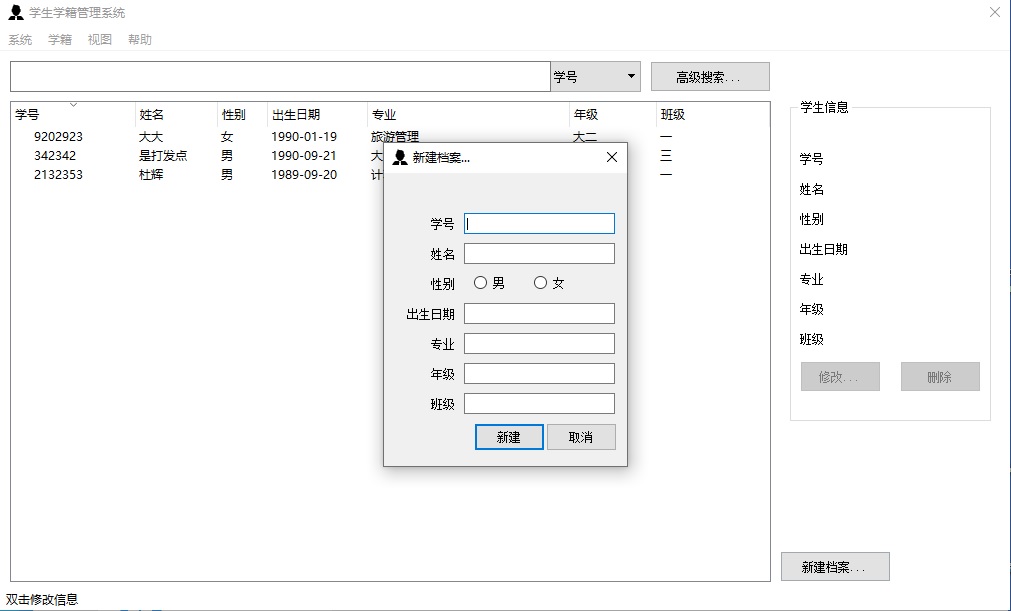Image resolution: width=1011 pixels, height=611 pixels.
Task: Open the 学籍 menu
Action: [59, 39]
